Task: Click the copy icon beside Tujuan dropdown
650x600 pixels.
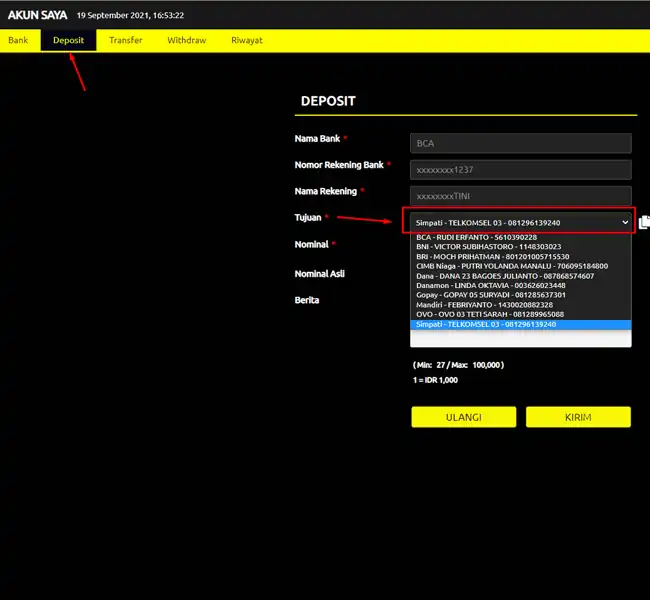Action: pyautogui.click(x=644, y=222)
